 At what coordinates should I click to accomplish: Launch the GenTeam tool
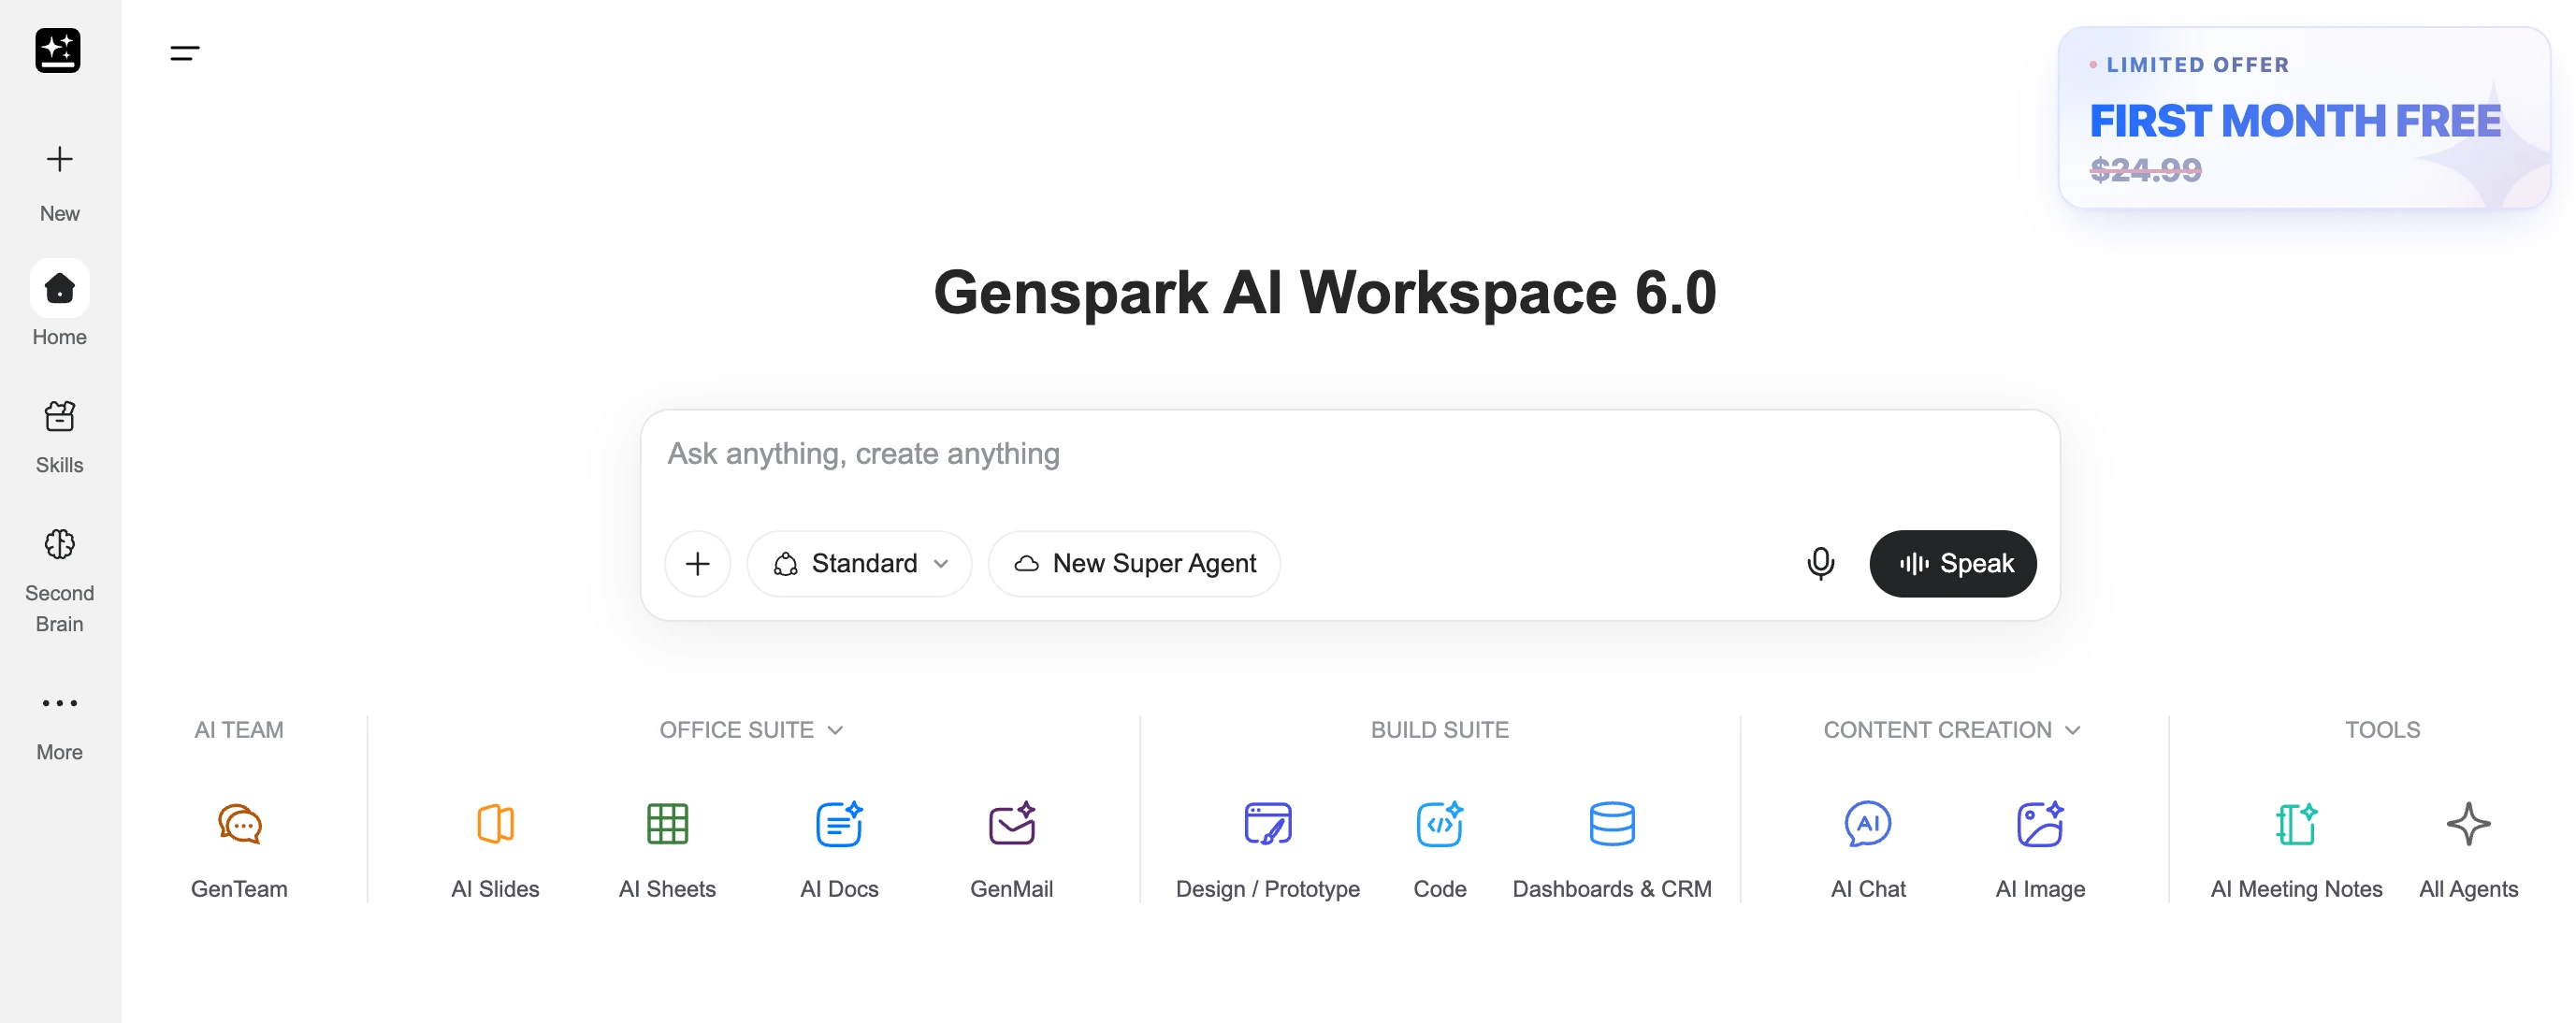point(239,850)
